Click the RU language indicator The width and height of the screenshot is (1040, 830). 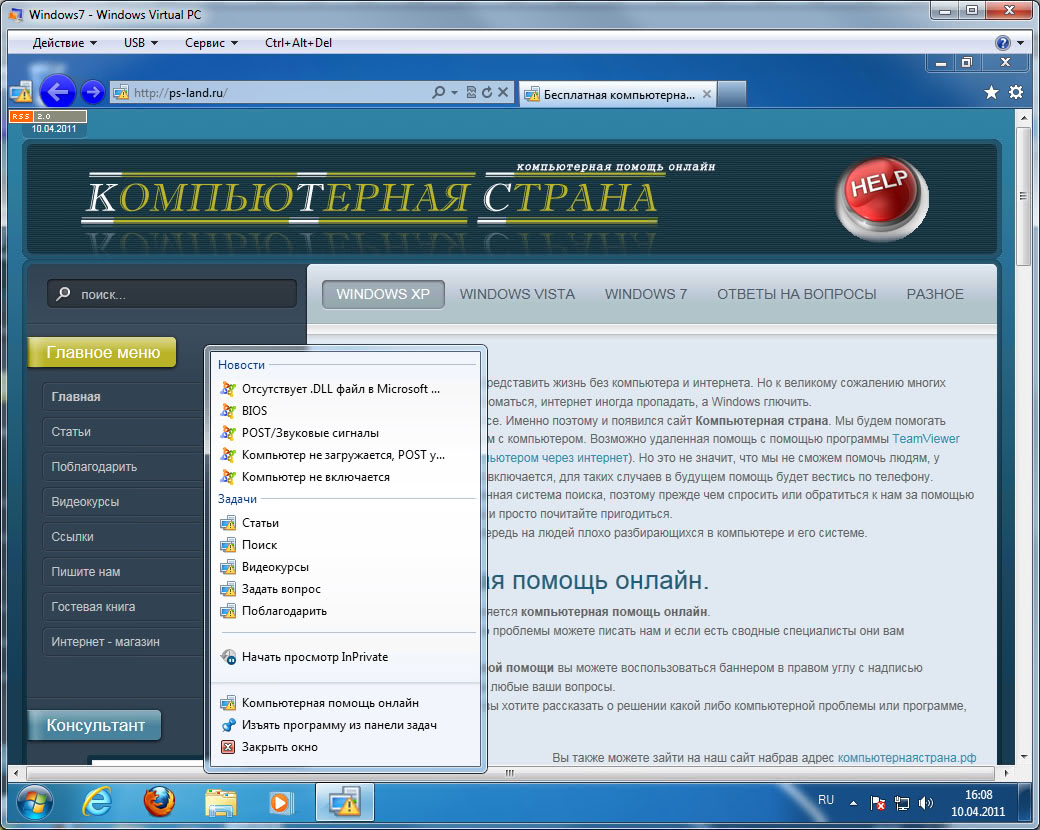pos(826,800)
